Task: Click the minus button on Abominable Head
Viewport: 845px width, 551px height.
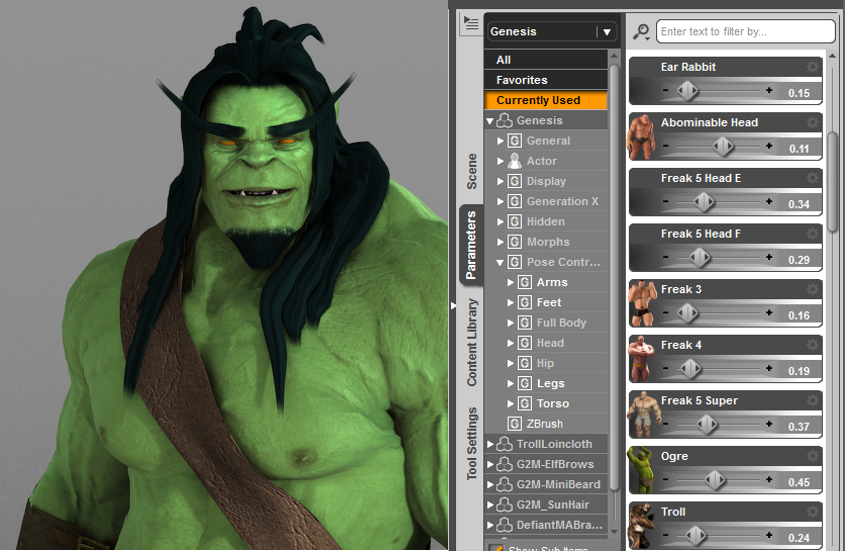Action: tap(666, 146)
